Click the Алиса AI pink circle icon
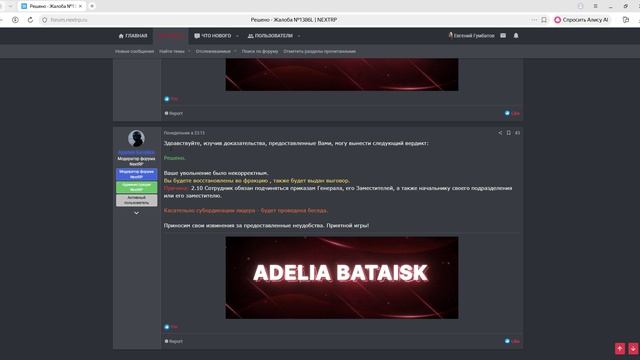 557,20
